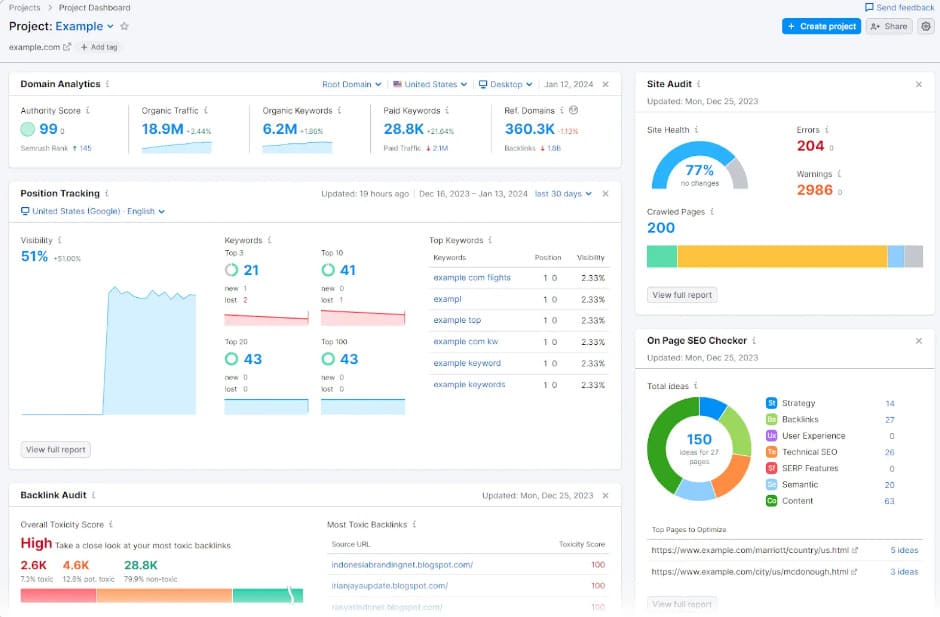The height and width of the screenshot is (617, 940).
Task: Click the 2986 Warnings count
Action: point(814,190)
